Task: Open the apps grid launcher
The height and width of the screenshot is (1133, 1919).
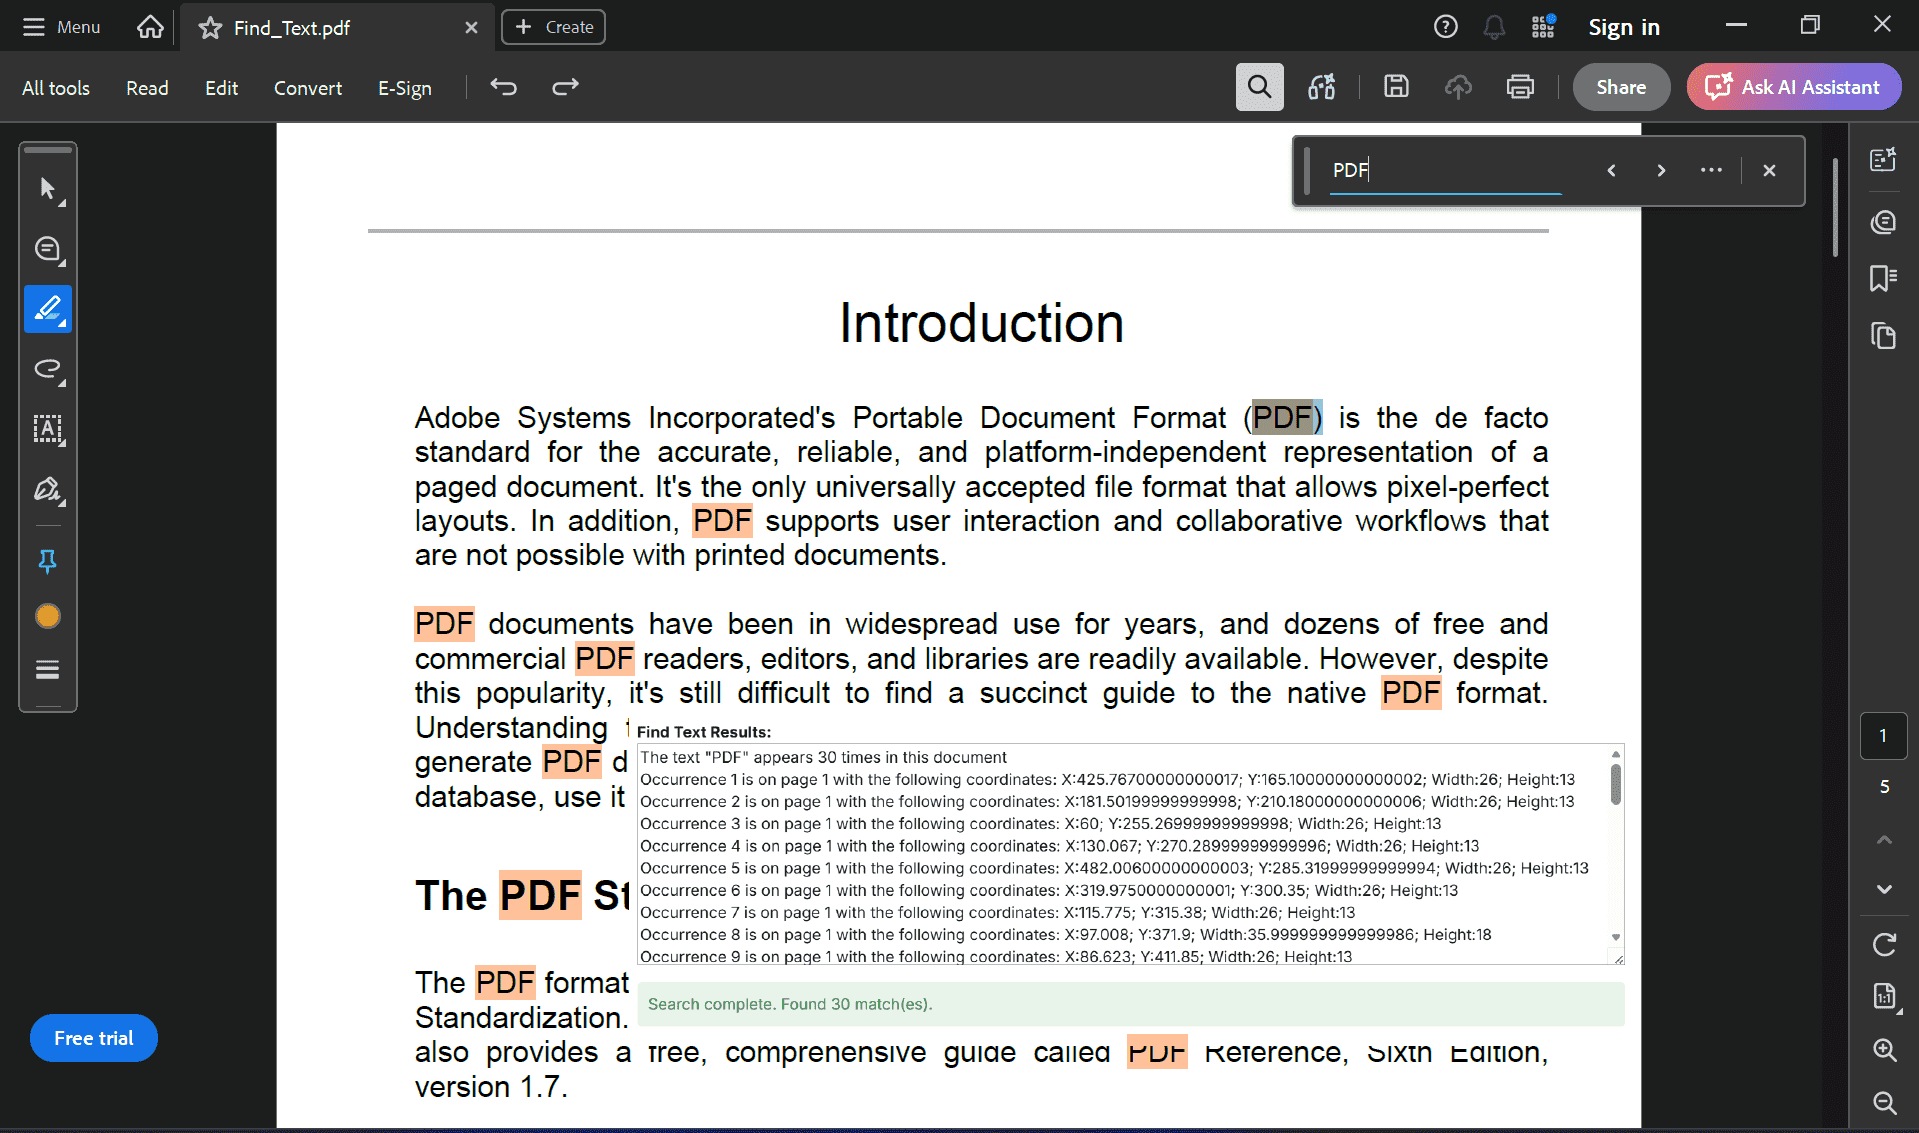Action: click(x=1543, y=27)
